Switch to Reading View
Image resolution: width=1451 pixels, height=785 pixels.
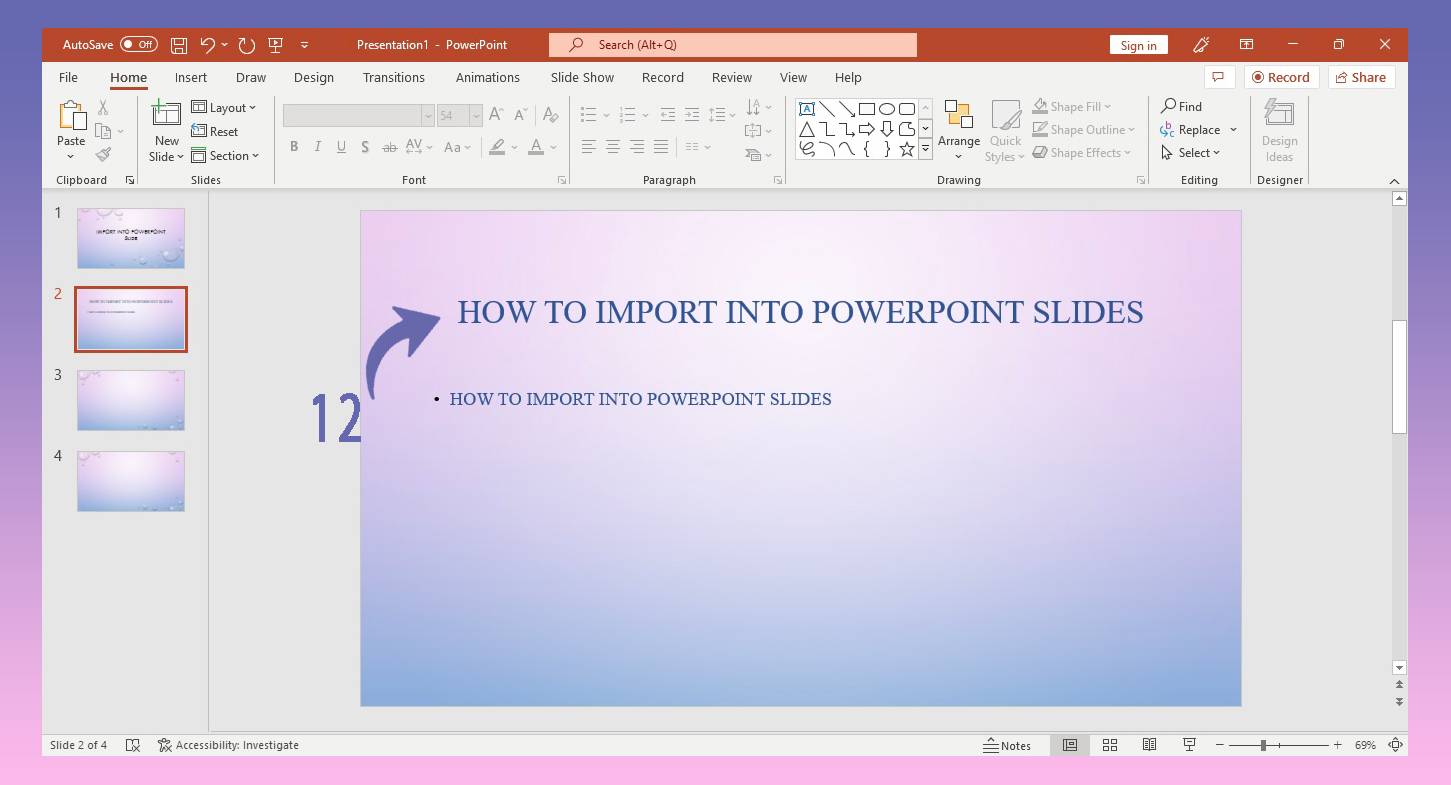(x=1150, y=745)
